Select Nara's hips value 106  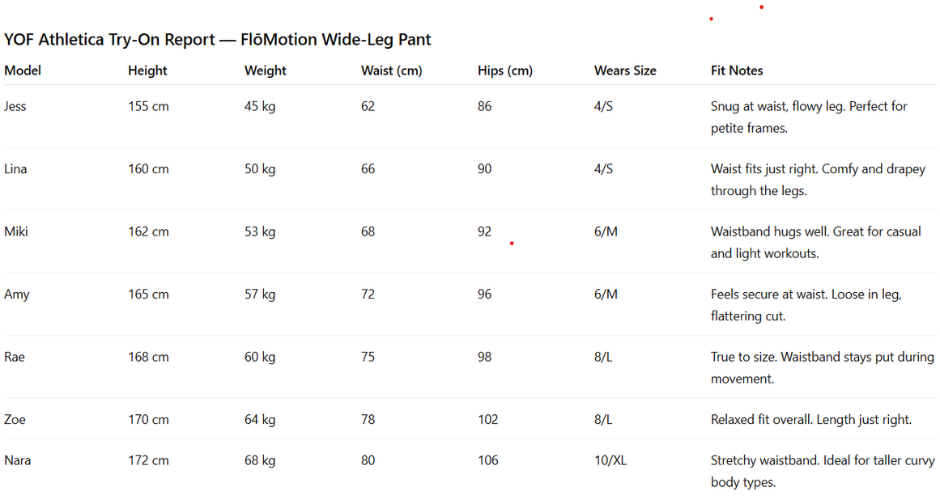[x=488, y=461]
